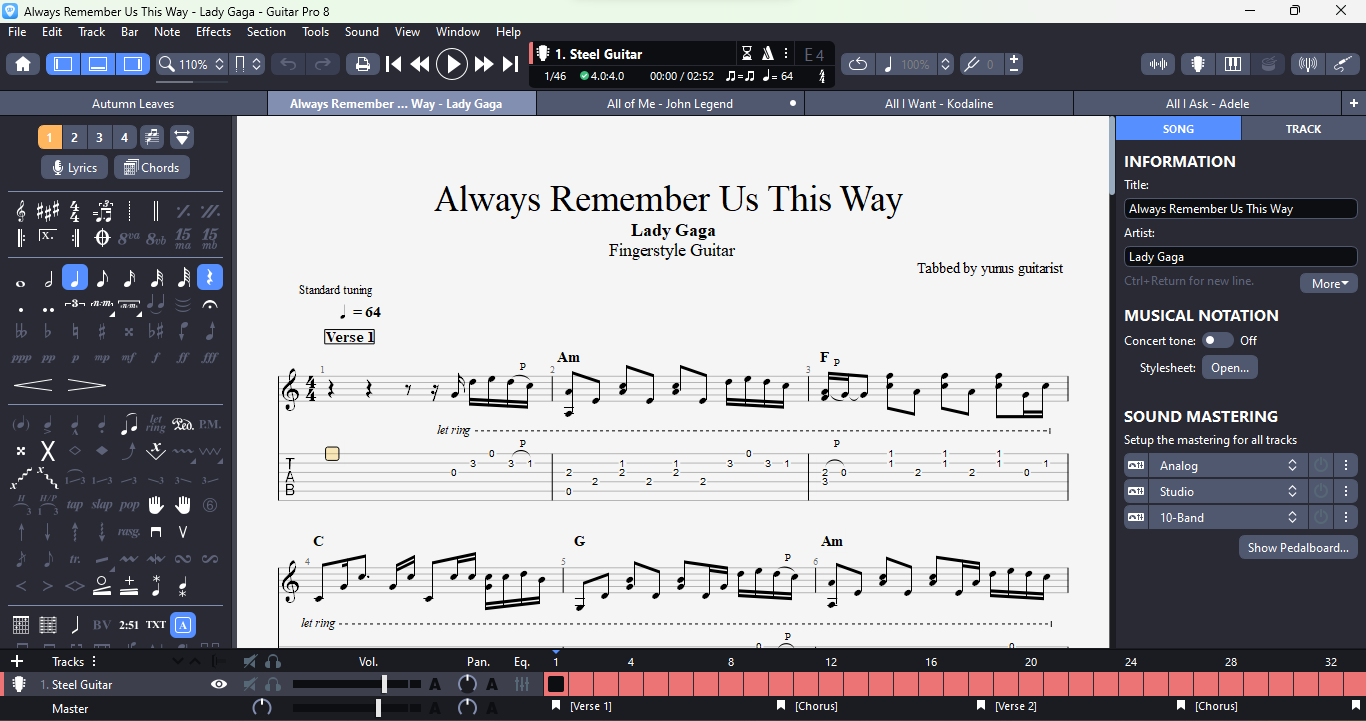Apply the dead note X
Viewport: 1366px width, 721px height.
pyautogui.click(x=47, y=451)
